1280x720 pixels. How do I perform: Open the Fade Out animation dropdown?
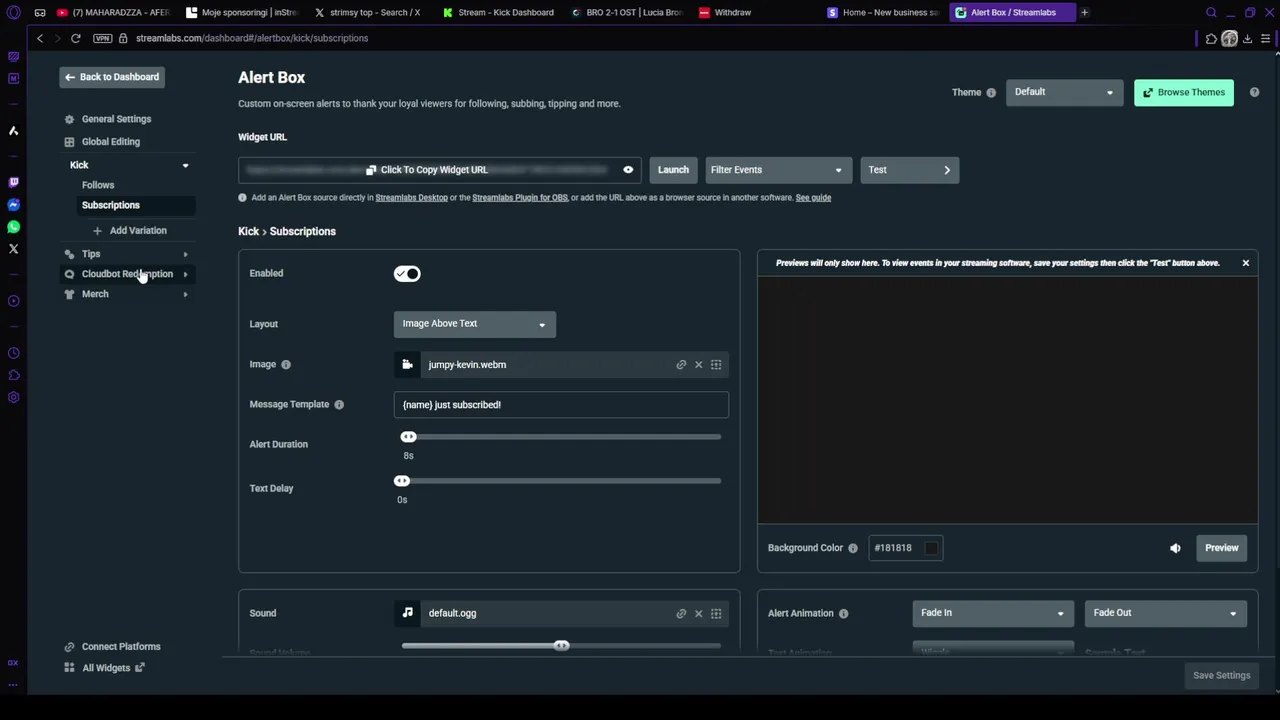coord(1166,613)
